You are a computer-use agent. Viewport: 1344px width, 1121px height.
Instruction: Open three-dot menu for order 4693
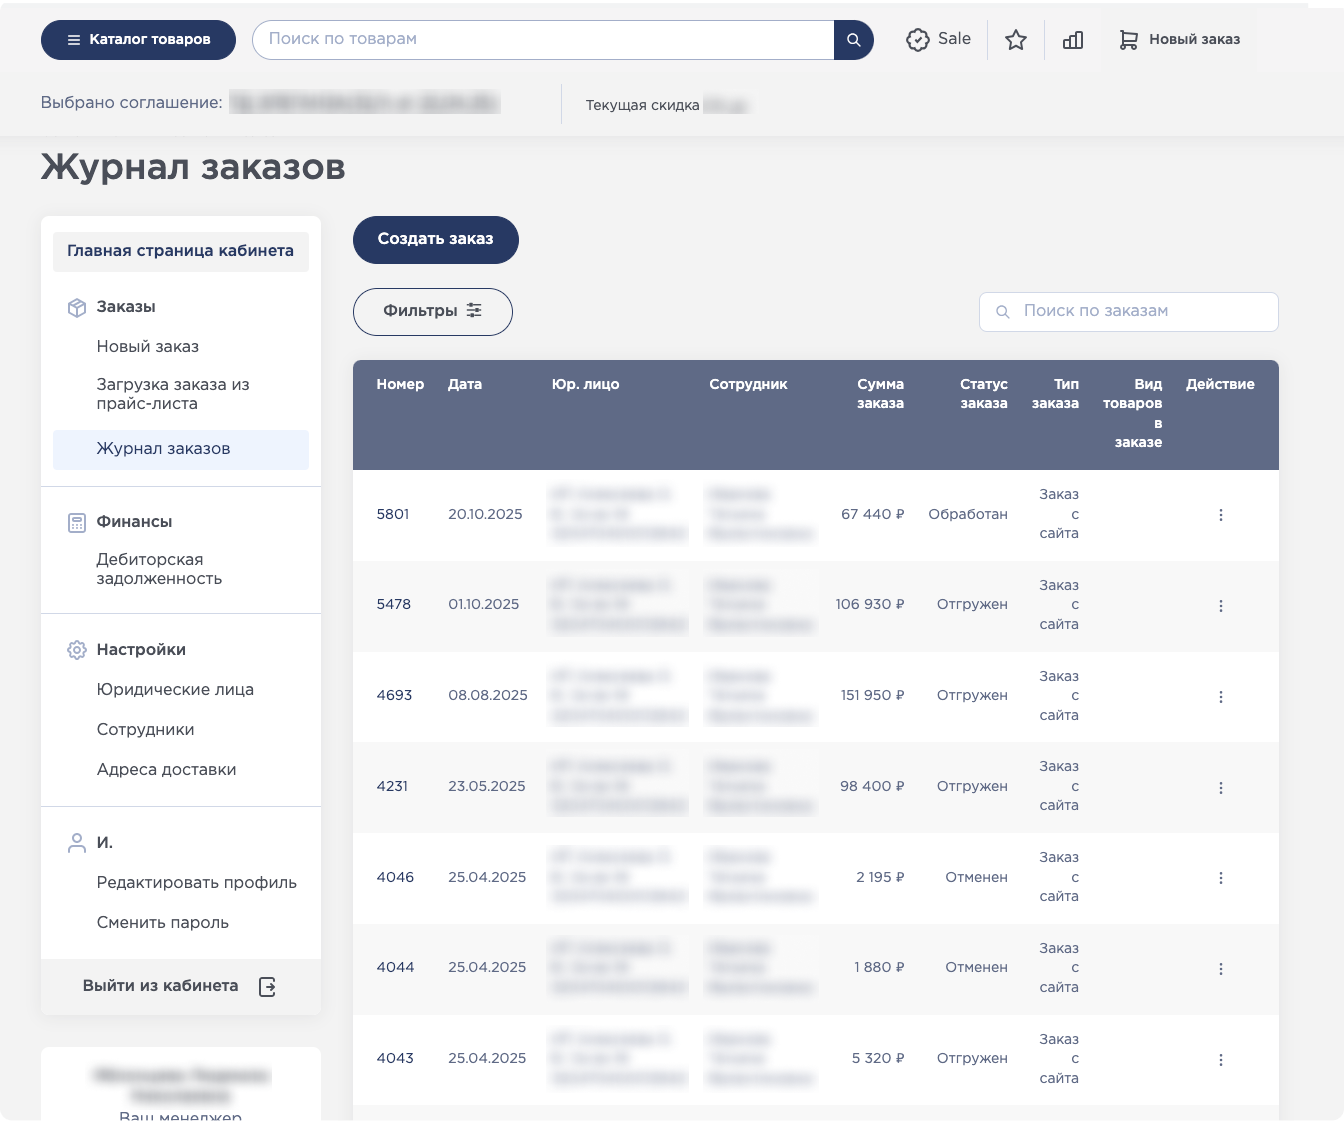pos(1220,697)
